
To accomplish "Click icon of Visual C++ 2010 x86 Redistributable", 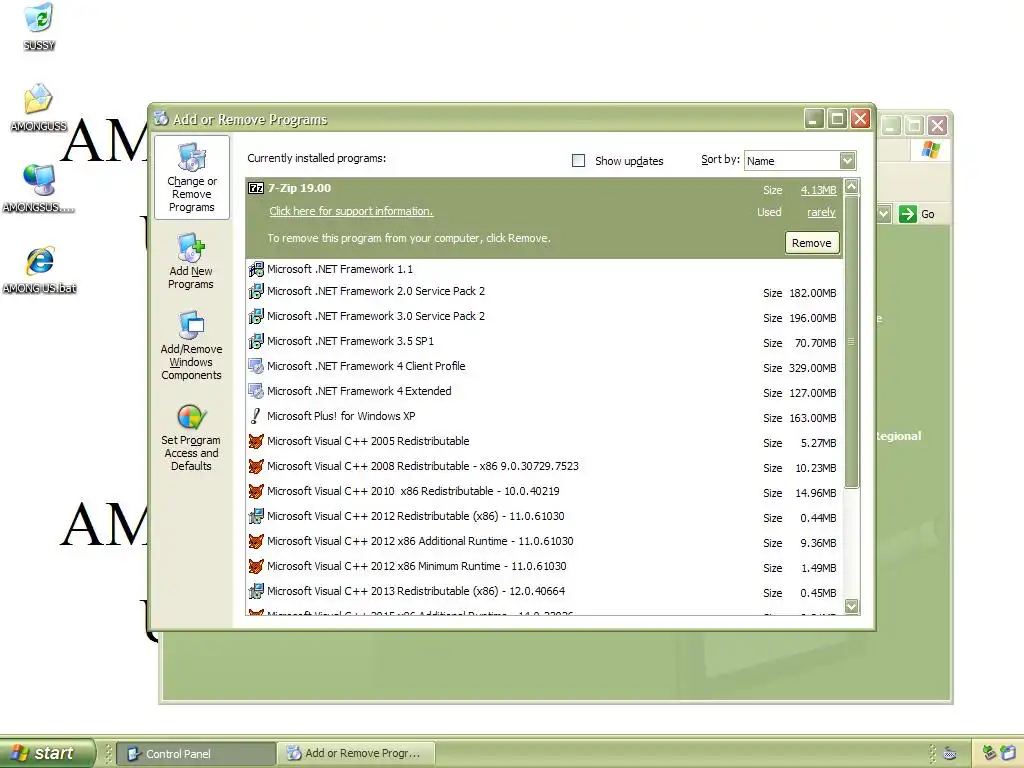I will click(x=256, y=491).
